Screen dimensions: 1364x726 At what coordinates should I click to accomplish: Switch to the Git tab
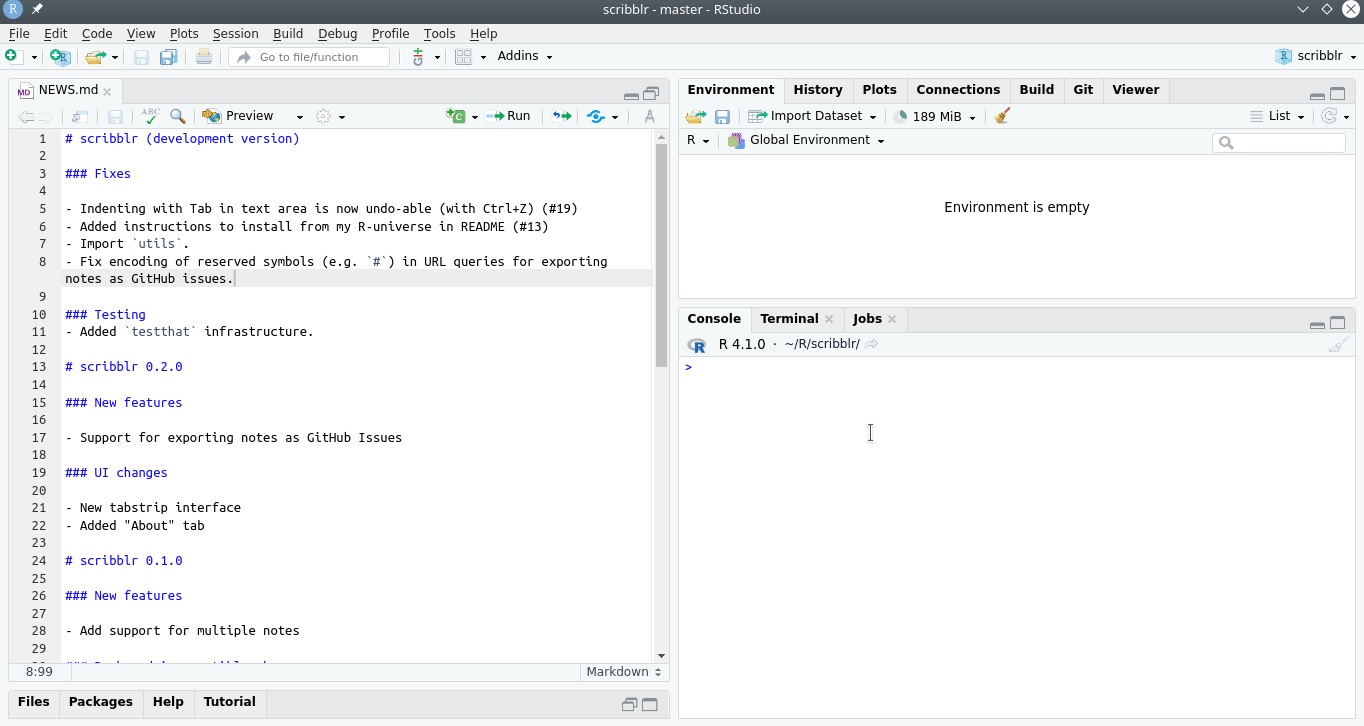1083,90
